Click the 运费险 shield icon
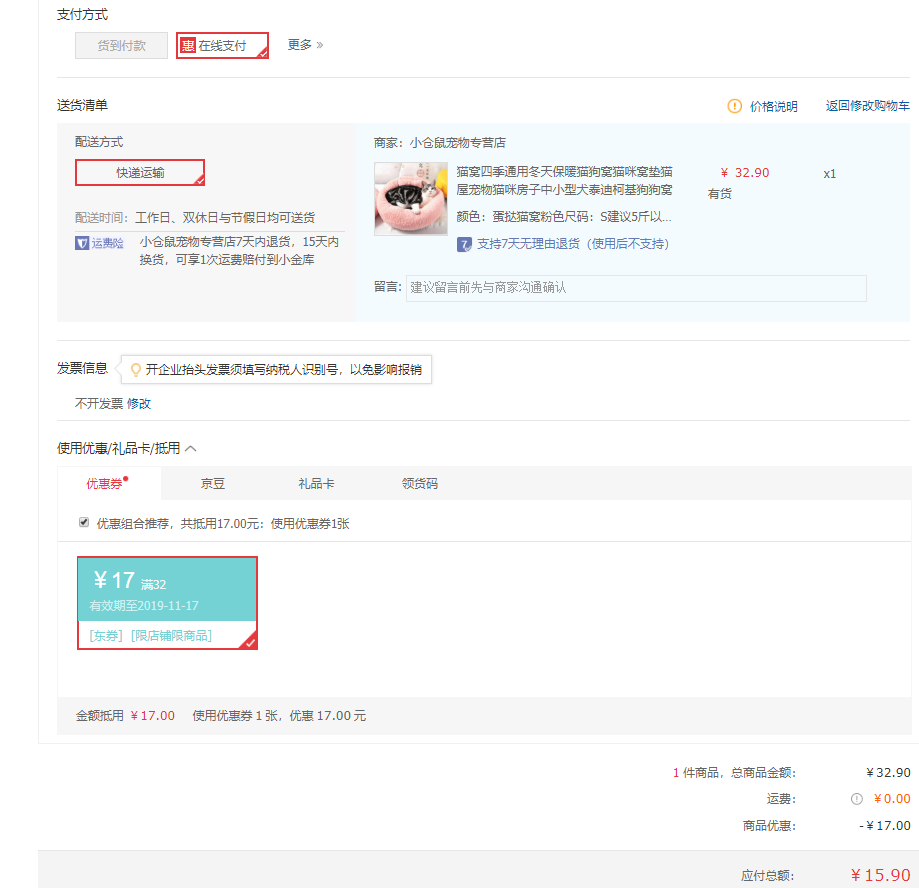This screenshot has height=888, width=919. pos(82,243)
